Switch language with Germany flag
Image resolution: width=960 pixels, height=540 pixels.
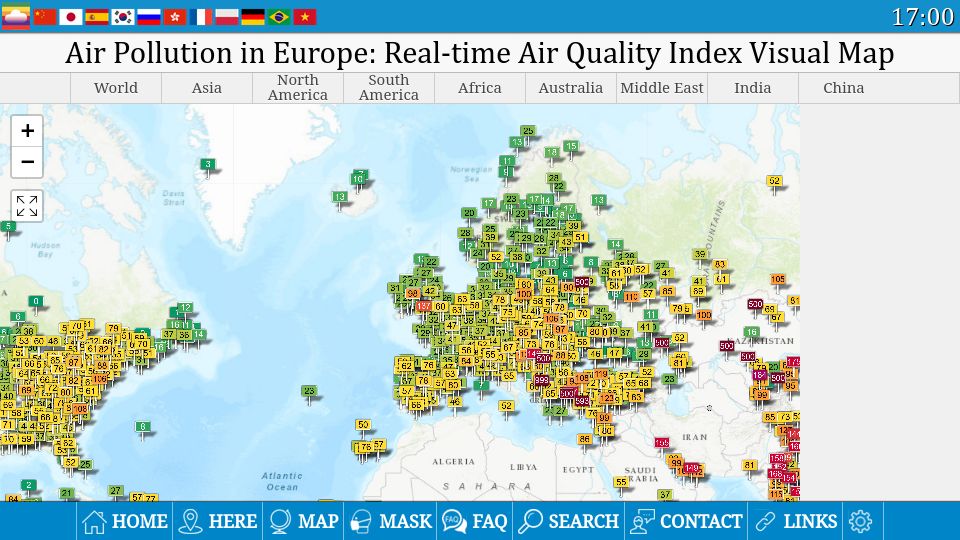point(253,17)
